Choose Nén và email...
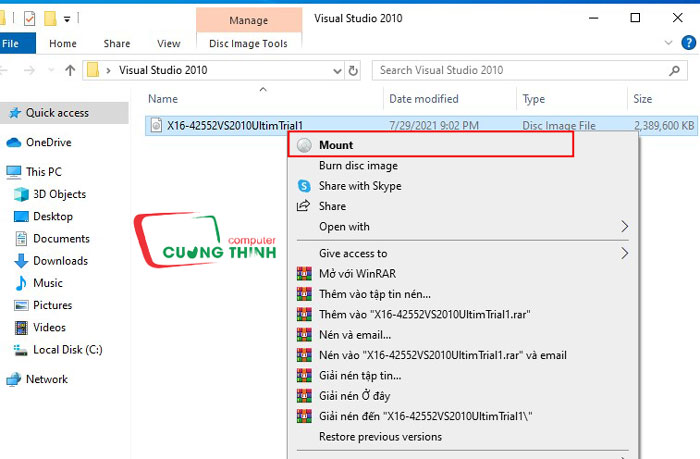700x459 pixels. point(355,335)
